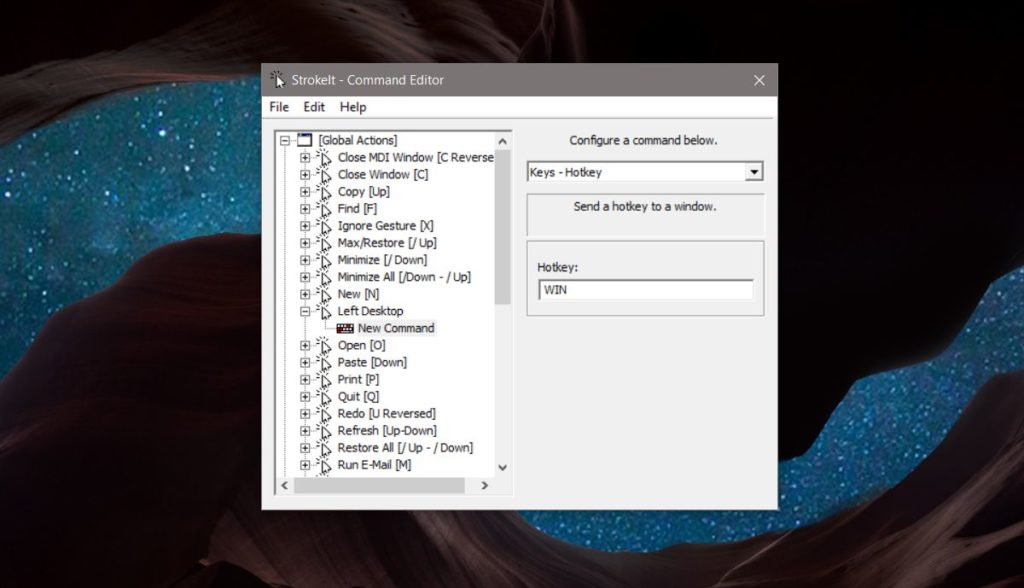This screenshot has width=1024, height=588.
Task: Click inside the Hotkey input field
Action: click(x=645, y=290)
